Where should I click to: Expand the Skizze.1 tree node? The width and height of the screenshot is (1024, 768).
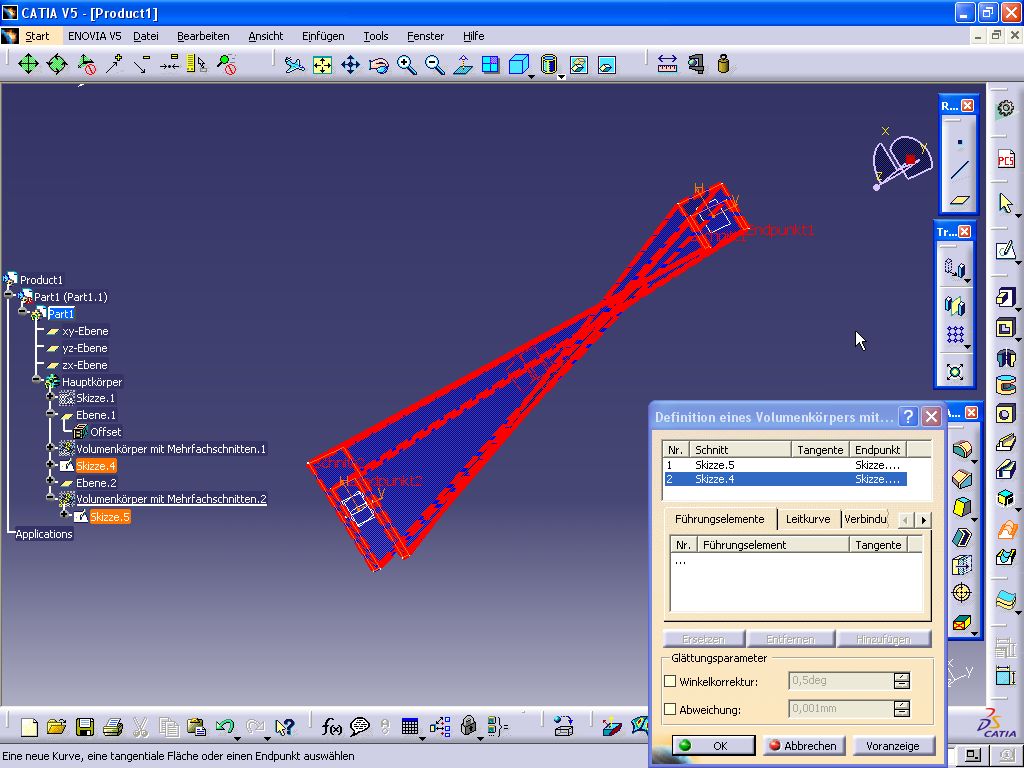pos(51,397)
